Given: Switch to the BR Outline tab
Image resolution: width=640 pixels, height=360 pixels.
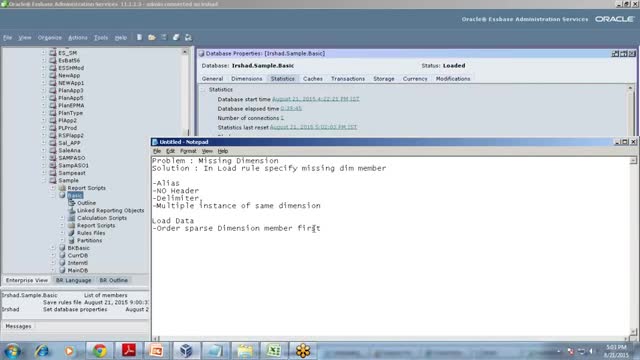Looking at the screenshot, I should tap(113, 280).
